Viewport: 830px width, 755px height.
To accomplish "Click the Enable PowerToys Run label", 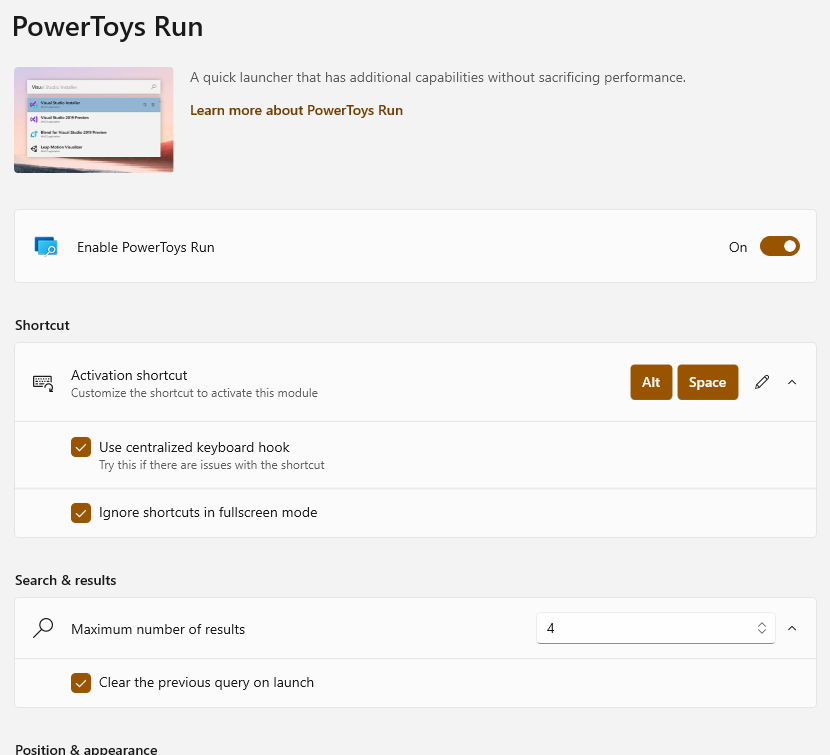I will tap(146, 247).
